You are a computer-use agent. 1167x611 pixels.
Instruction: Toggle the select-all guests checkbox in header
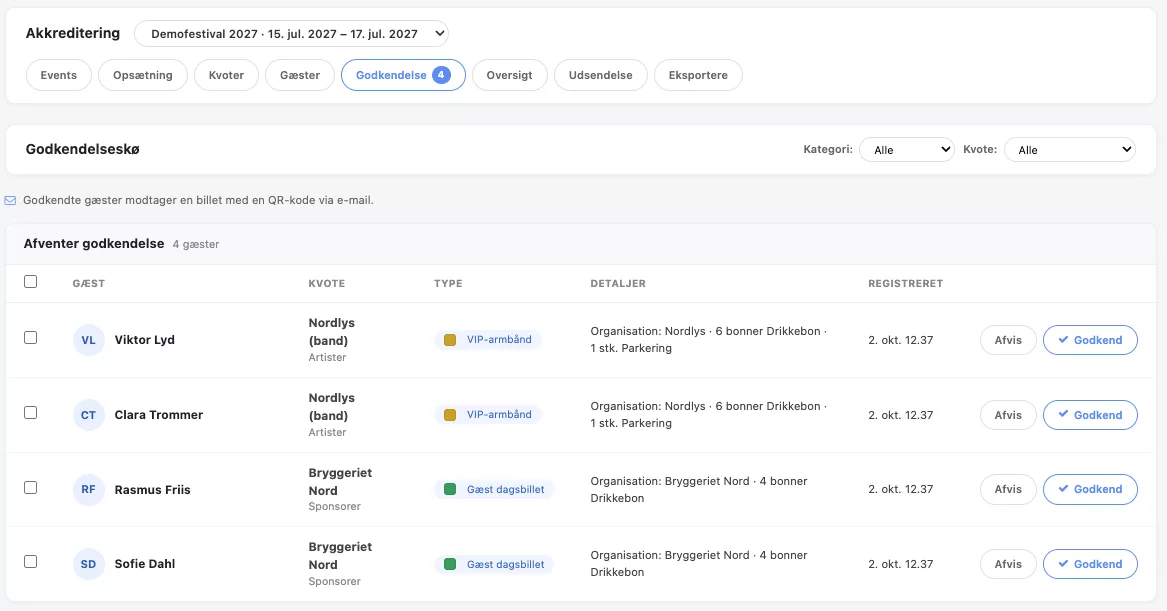pyautogui.click(x=31, y=281)
